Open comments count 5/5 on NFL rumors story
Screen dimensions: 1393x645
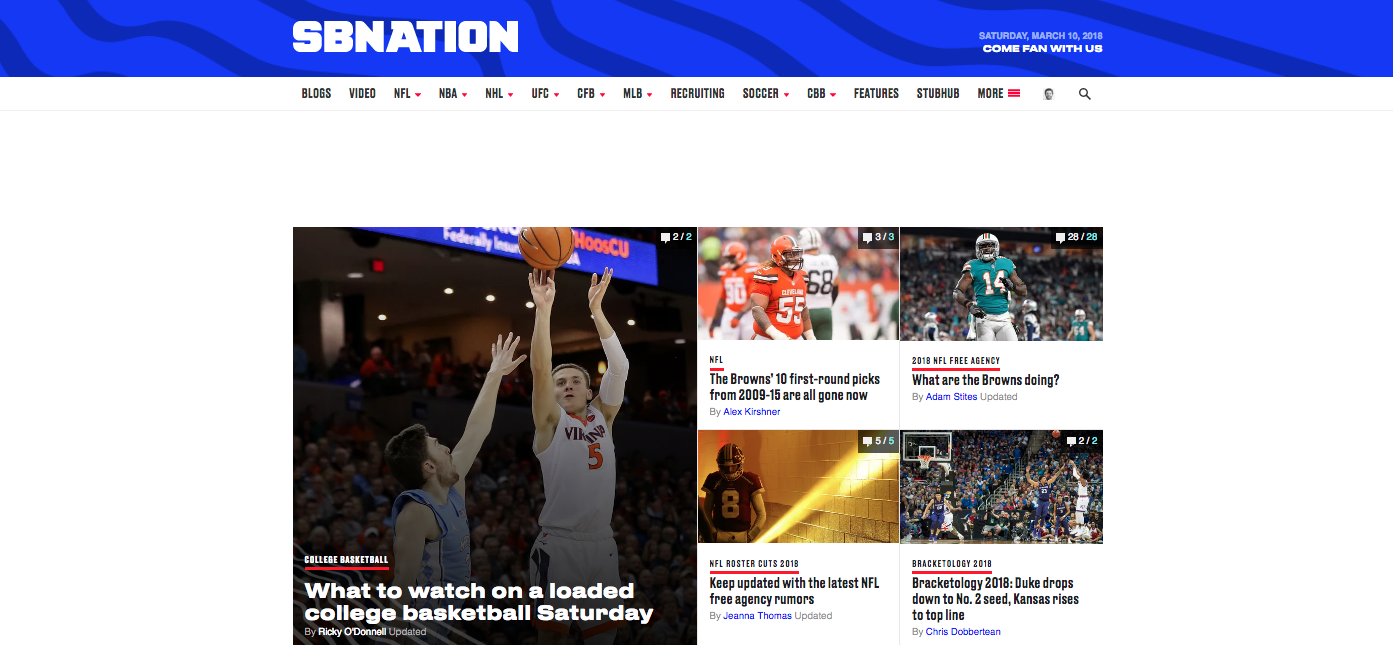coord(878,440)
